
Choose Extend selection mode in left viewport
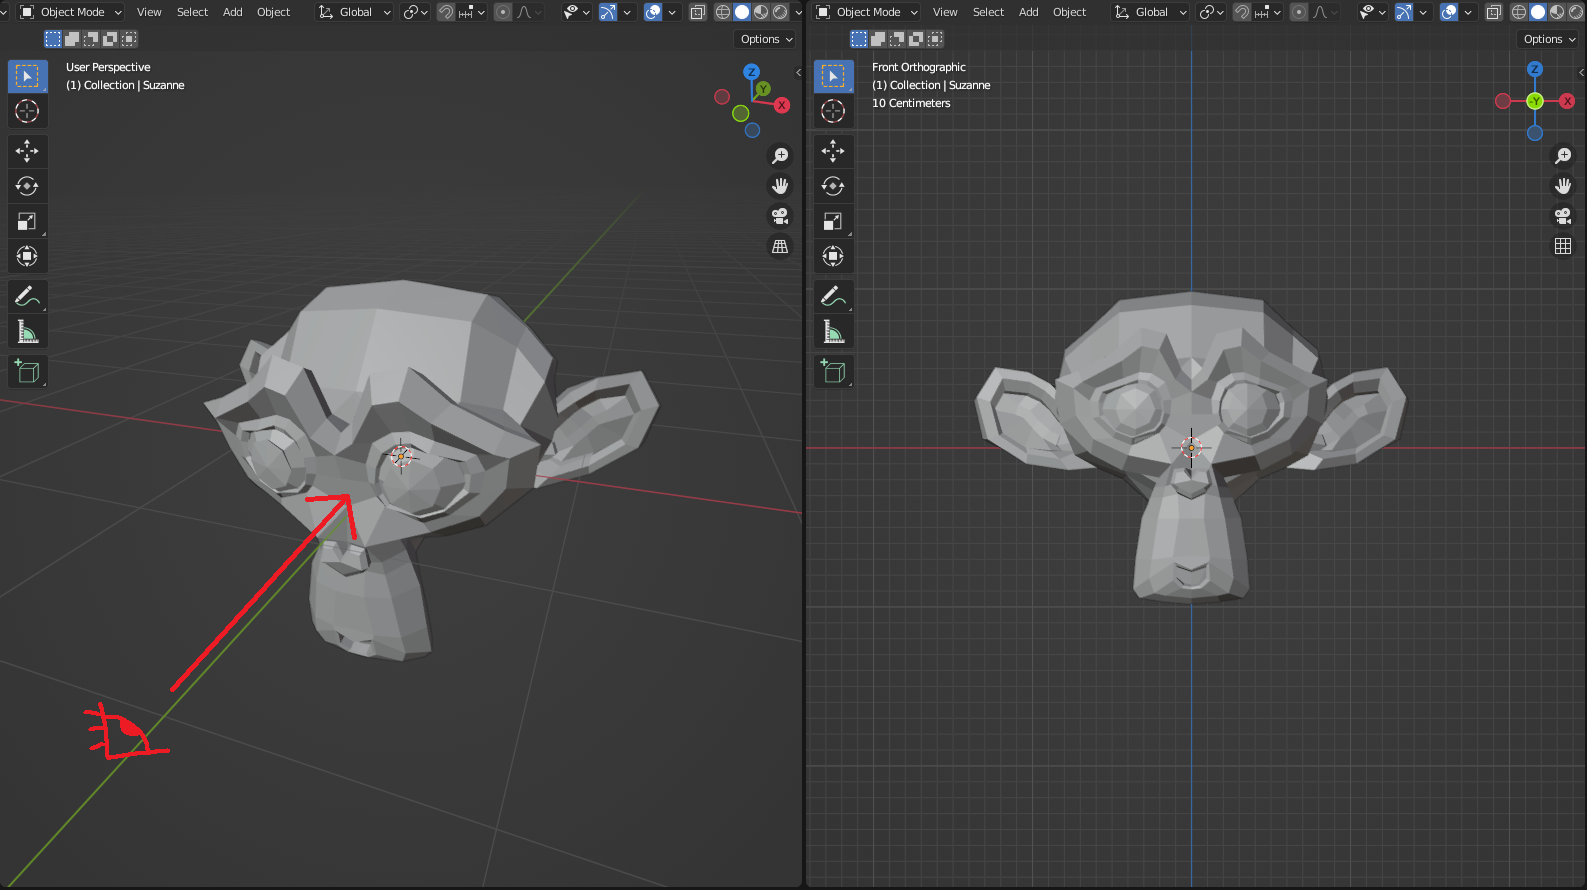[72, 39]
